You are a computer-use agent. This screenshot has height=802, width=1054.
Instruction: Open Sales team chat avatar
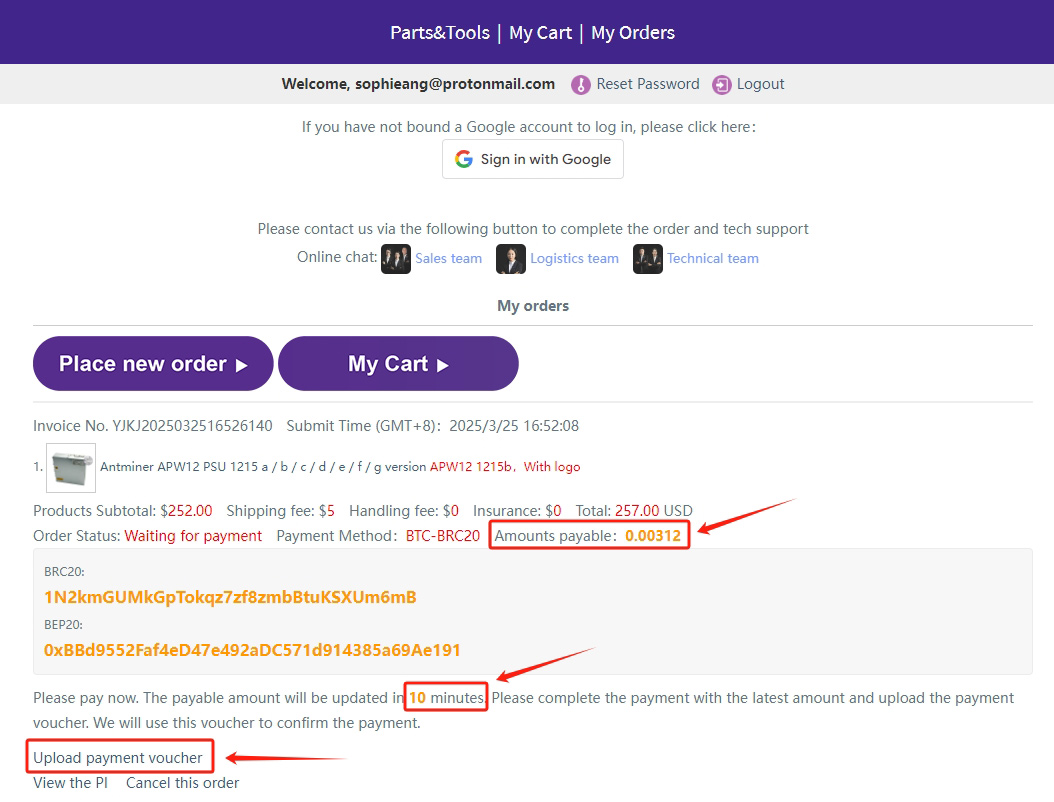[396, 259]
